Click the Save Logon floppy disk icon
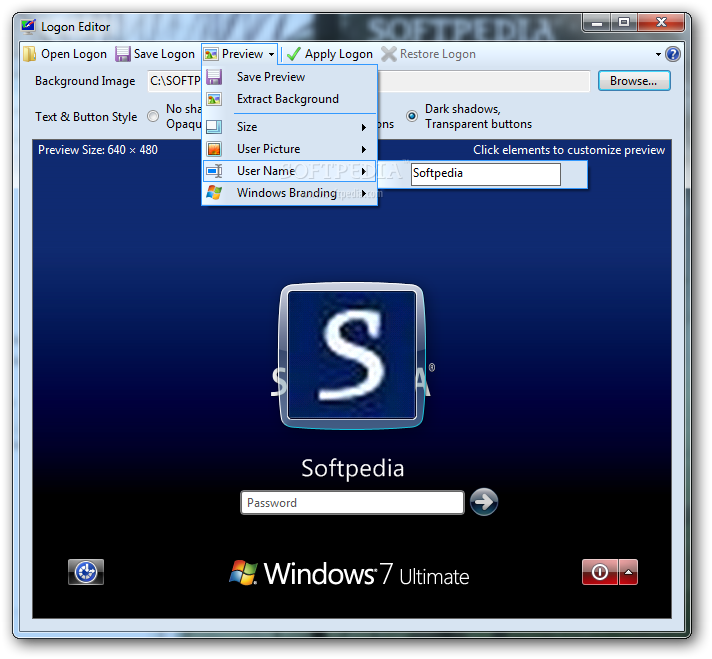 tap(123, 54)
